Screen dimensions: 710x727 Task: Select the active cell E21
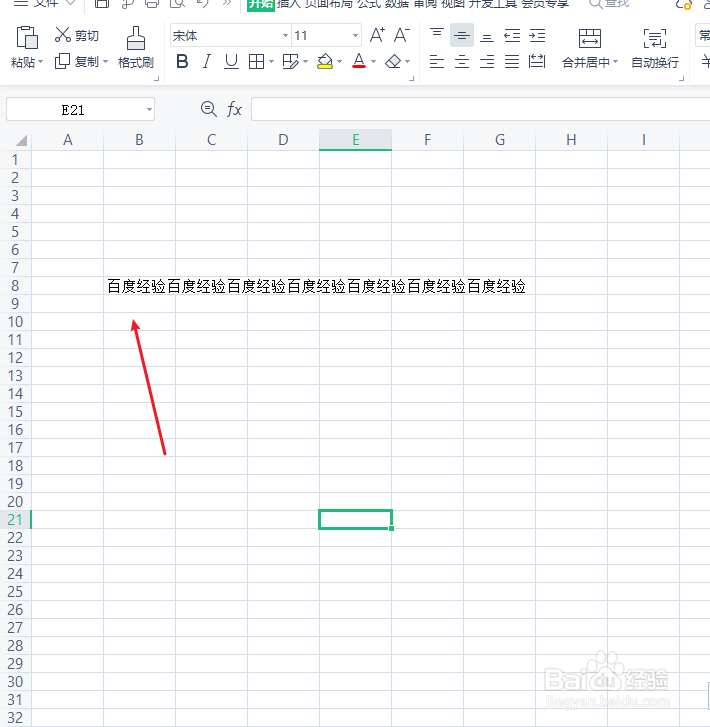(355, 519)
